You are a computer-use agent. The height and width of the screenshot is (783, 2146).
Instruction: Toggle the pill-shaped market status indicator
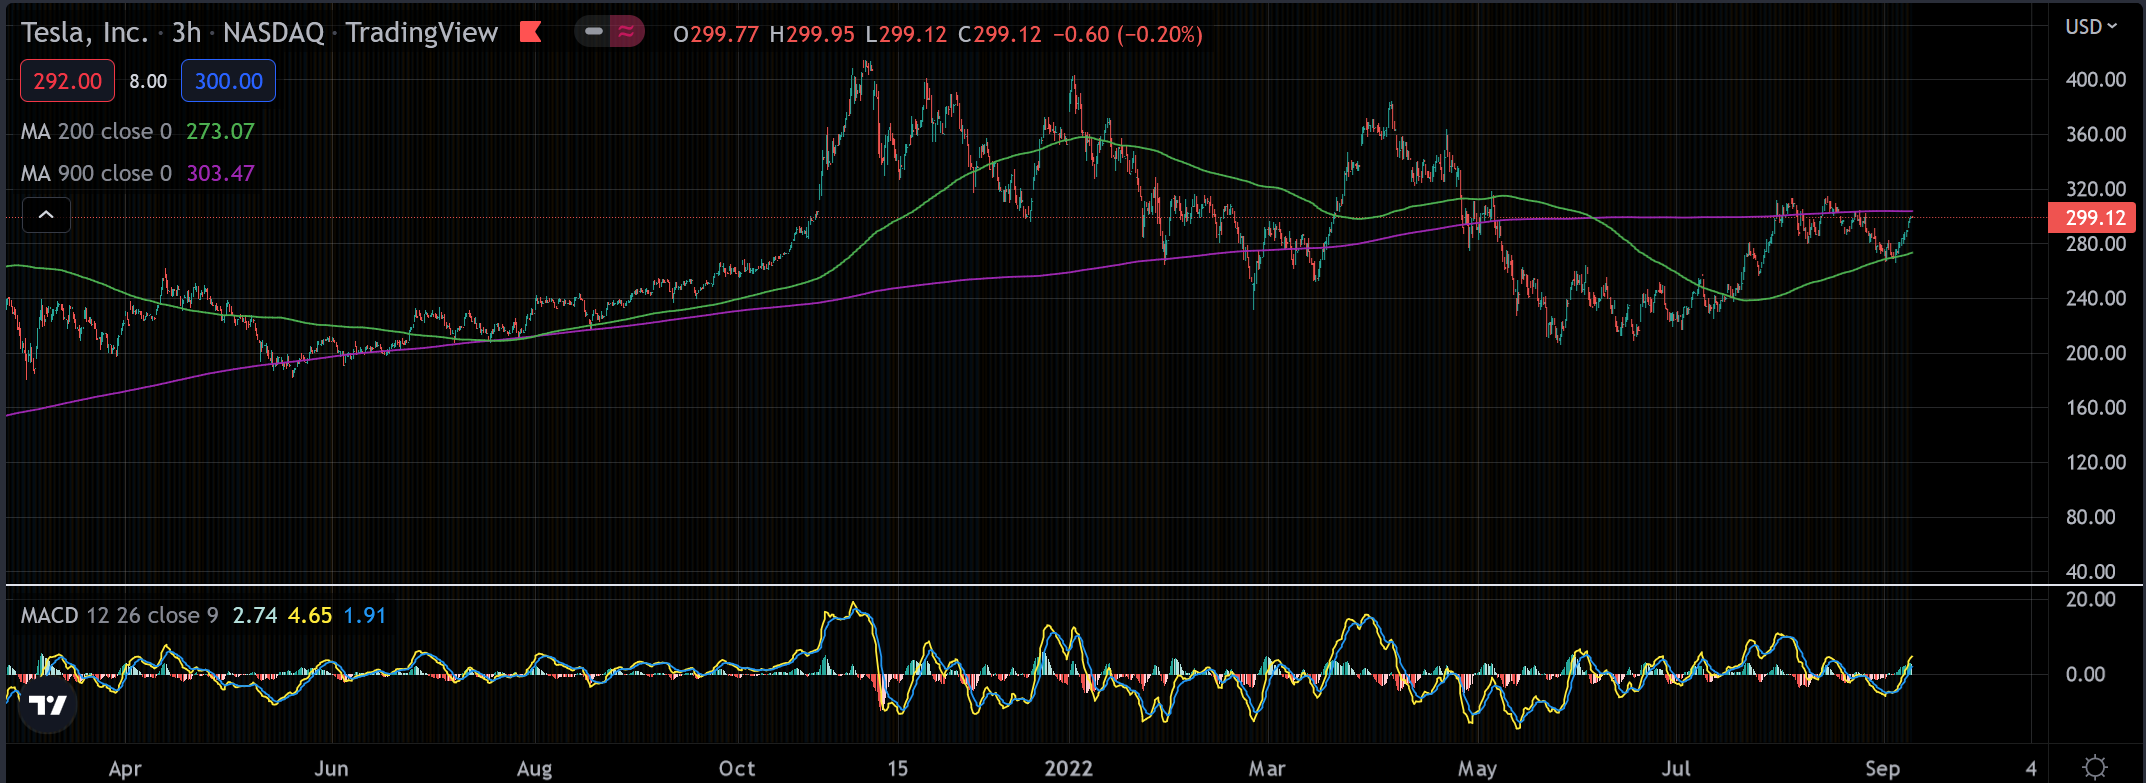pyautogui.click(x=610, y=32)
